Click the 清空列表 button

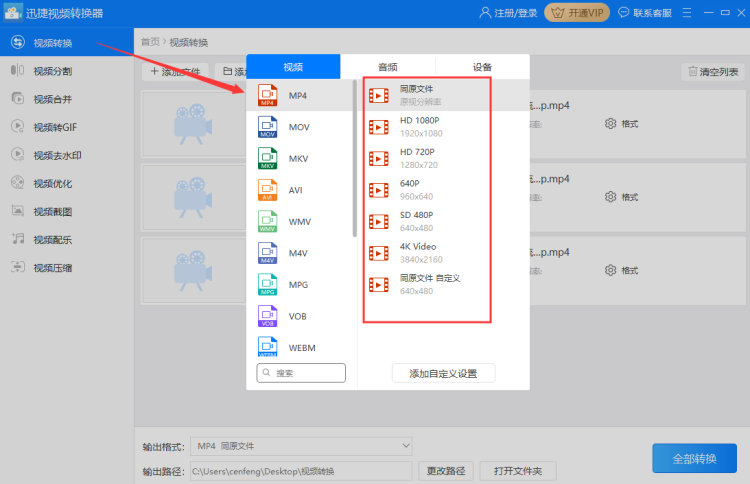click(x=713, y=72)
